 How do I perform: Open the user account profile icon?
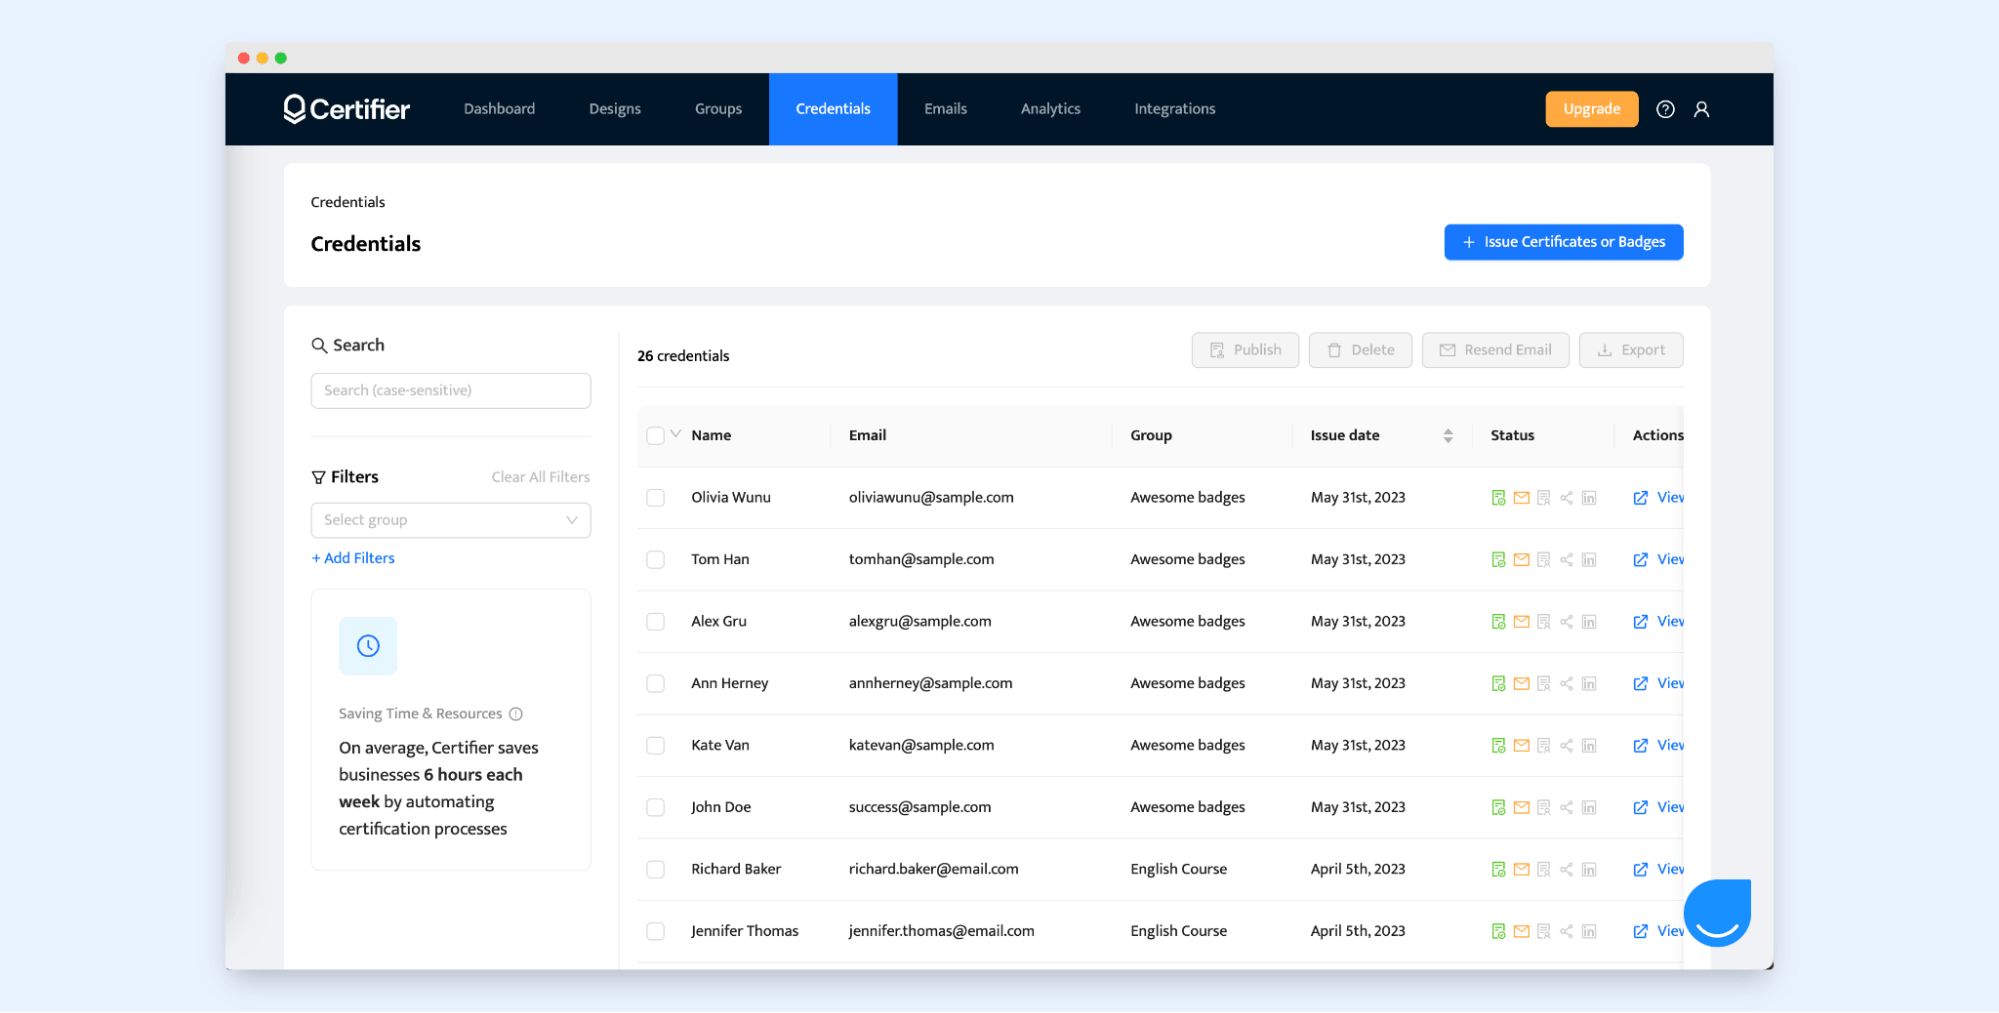(1701, 109)
